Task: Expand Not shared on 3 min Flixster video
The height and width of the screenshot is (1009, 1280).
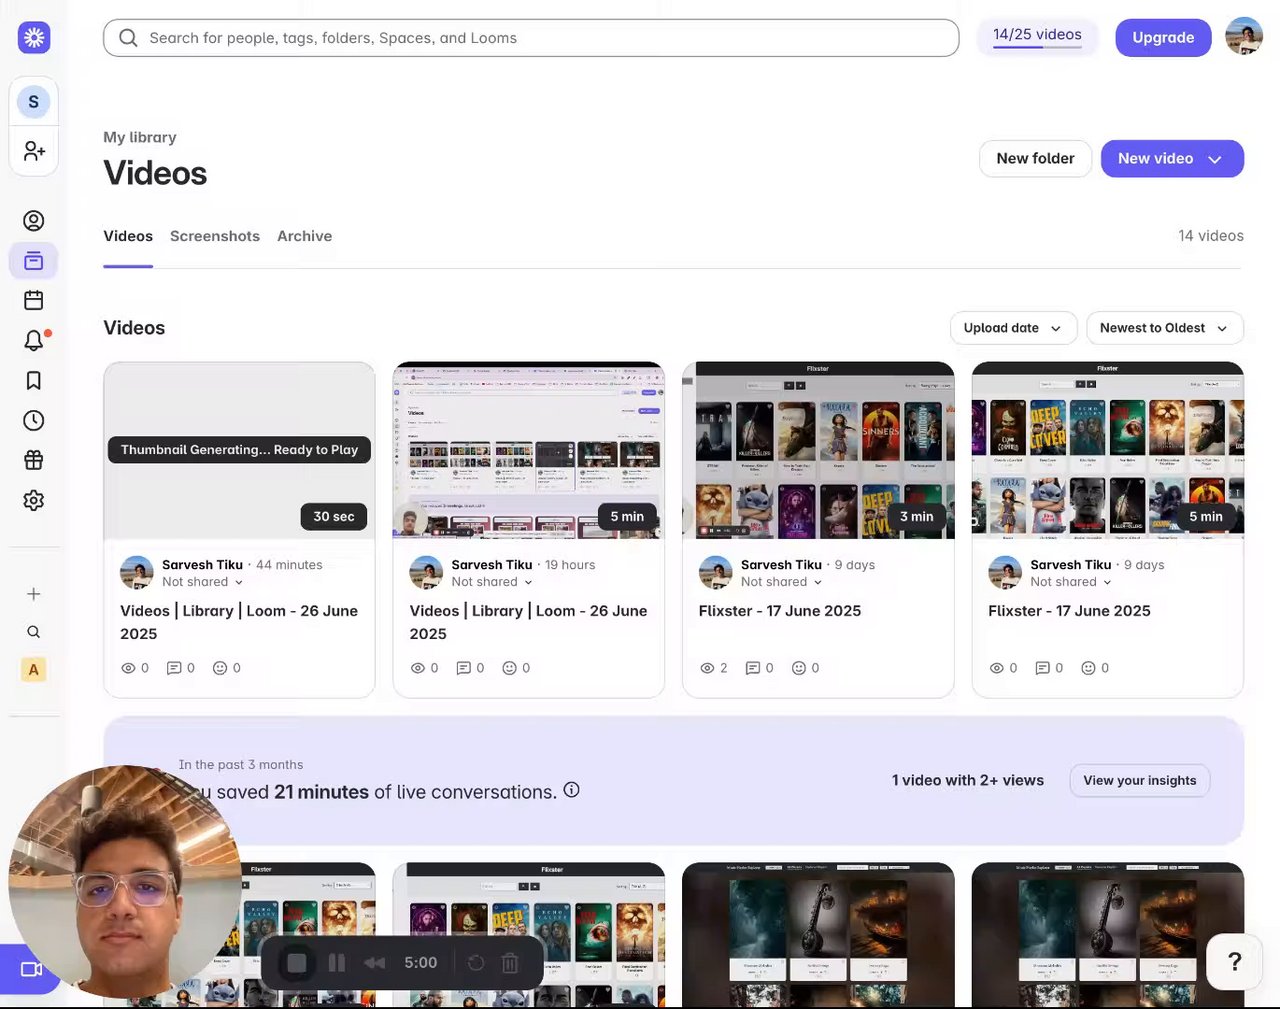Action: pyautogui.click(x=782, y=582)
